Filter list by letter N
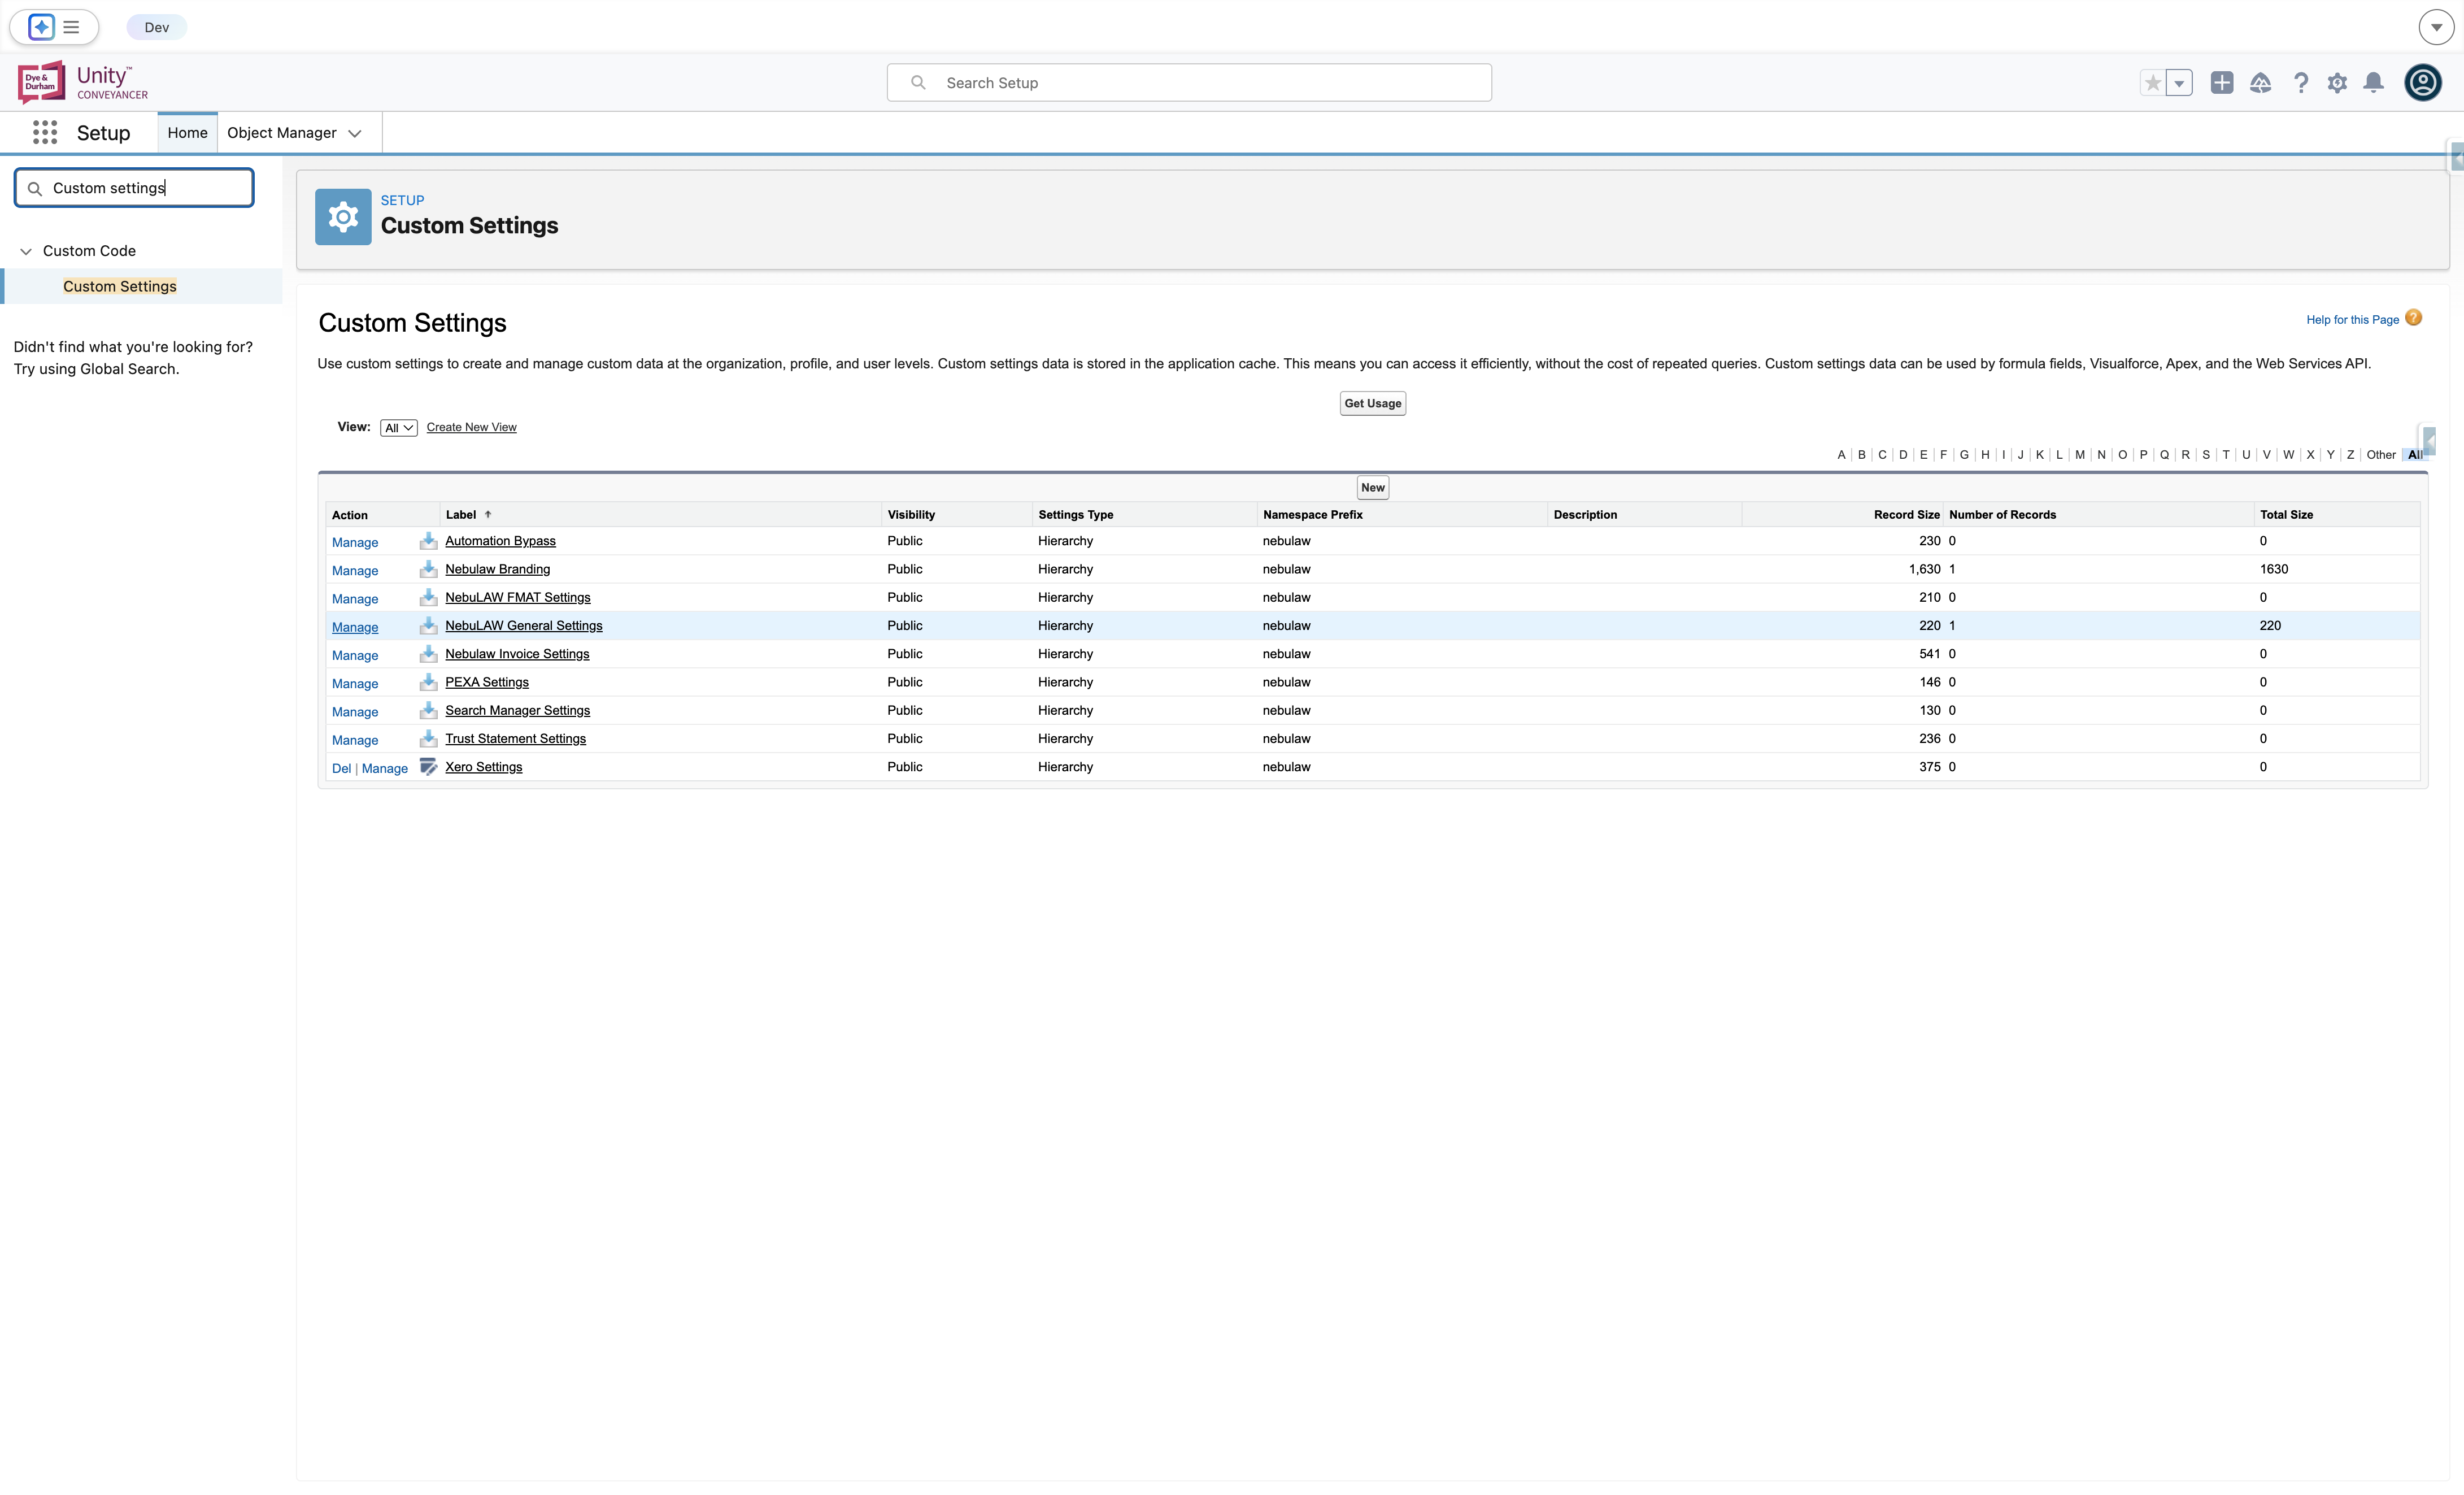The image size is (2464, 1495). coord(2101,455)
